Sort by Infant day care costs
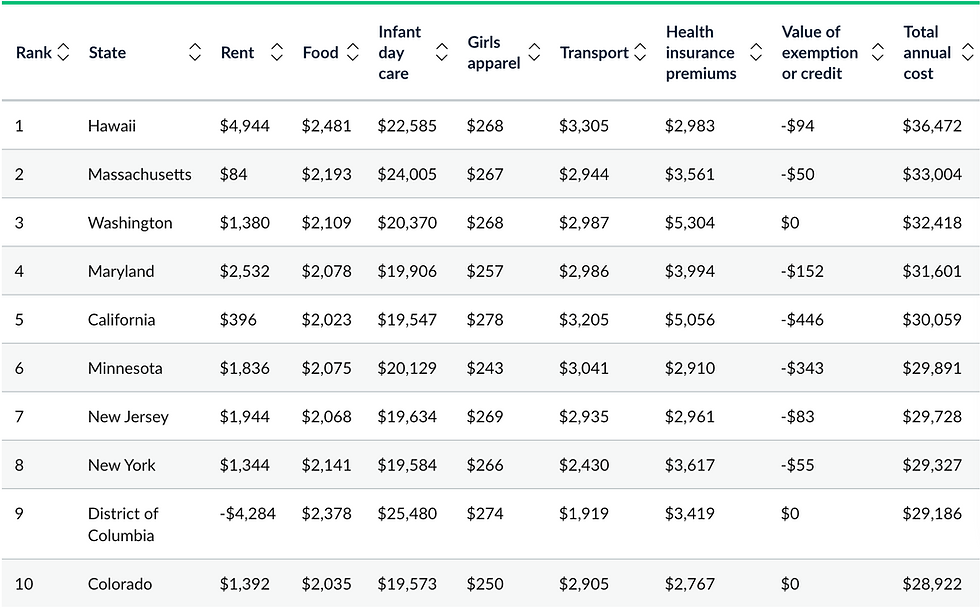 pyautogui.click(x=441, y=52)
